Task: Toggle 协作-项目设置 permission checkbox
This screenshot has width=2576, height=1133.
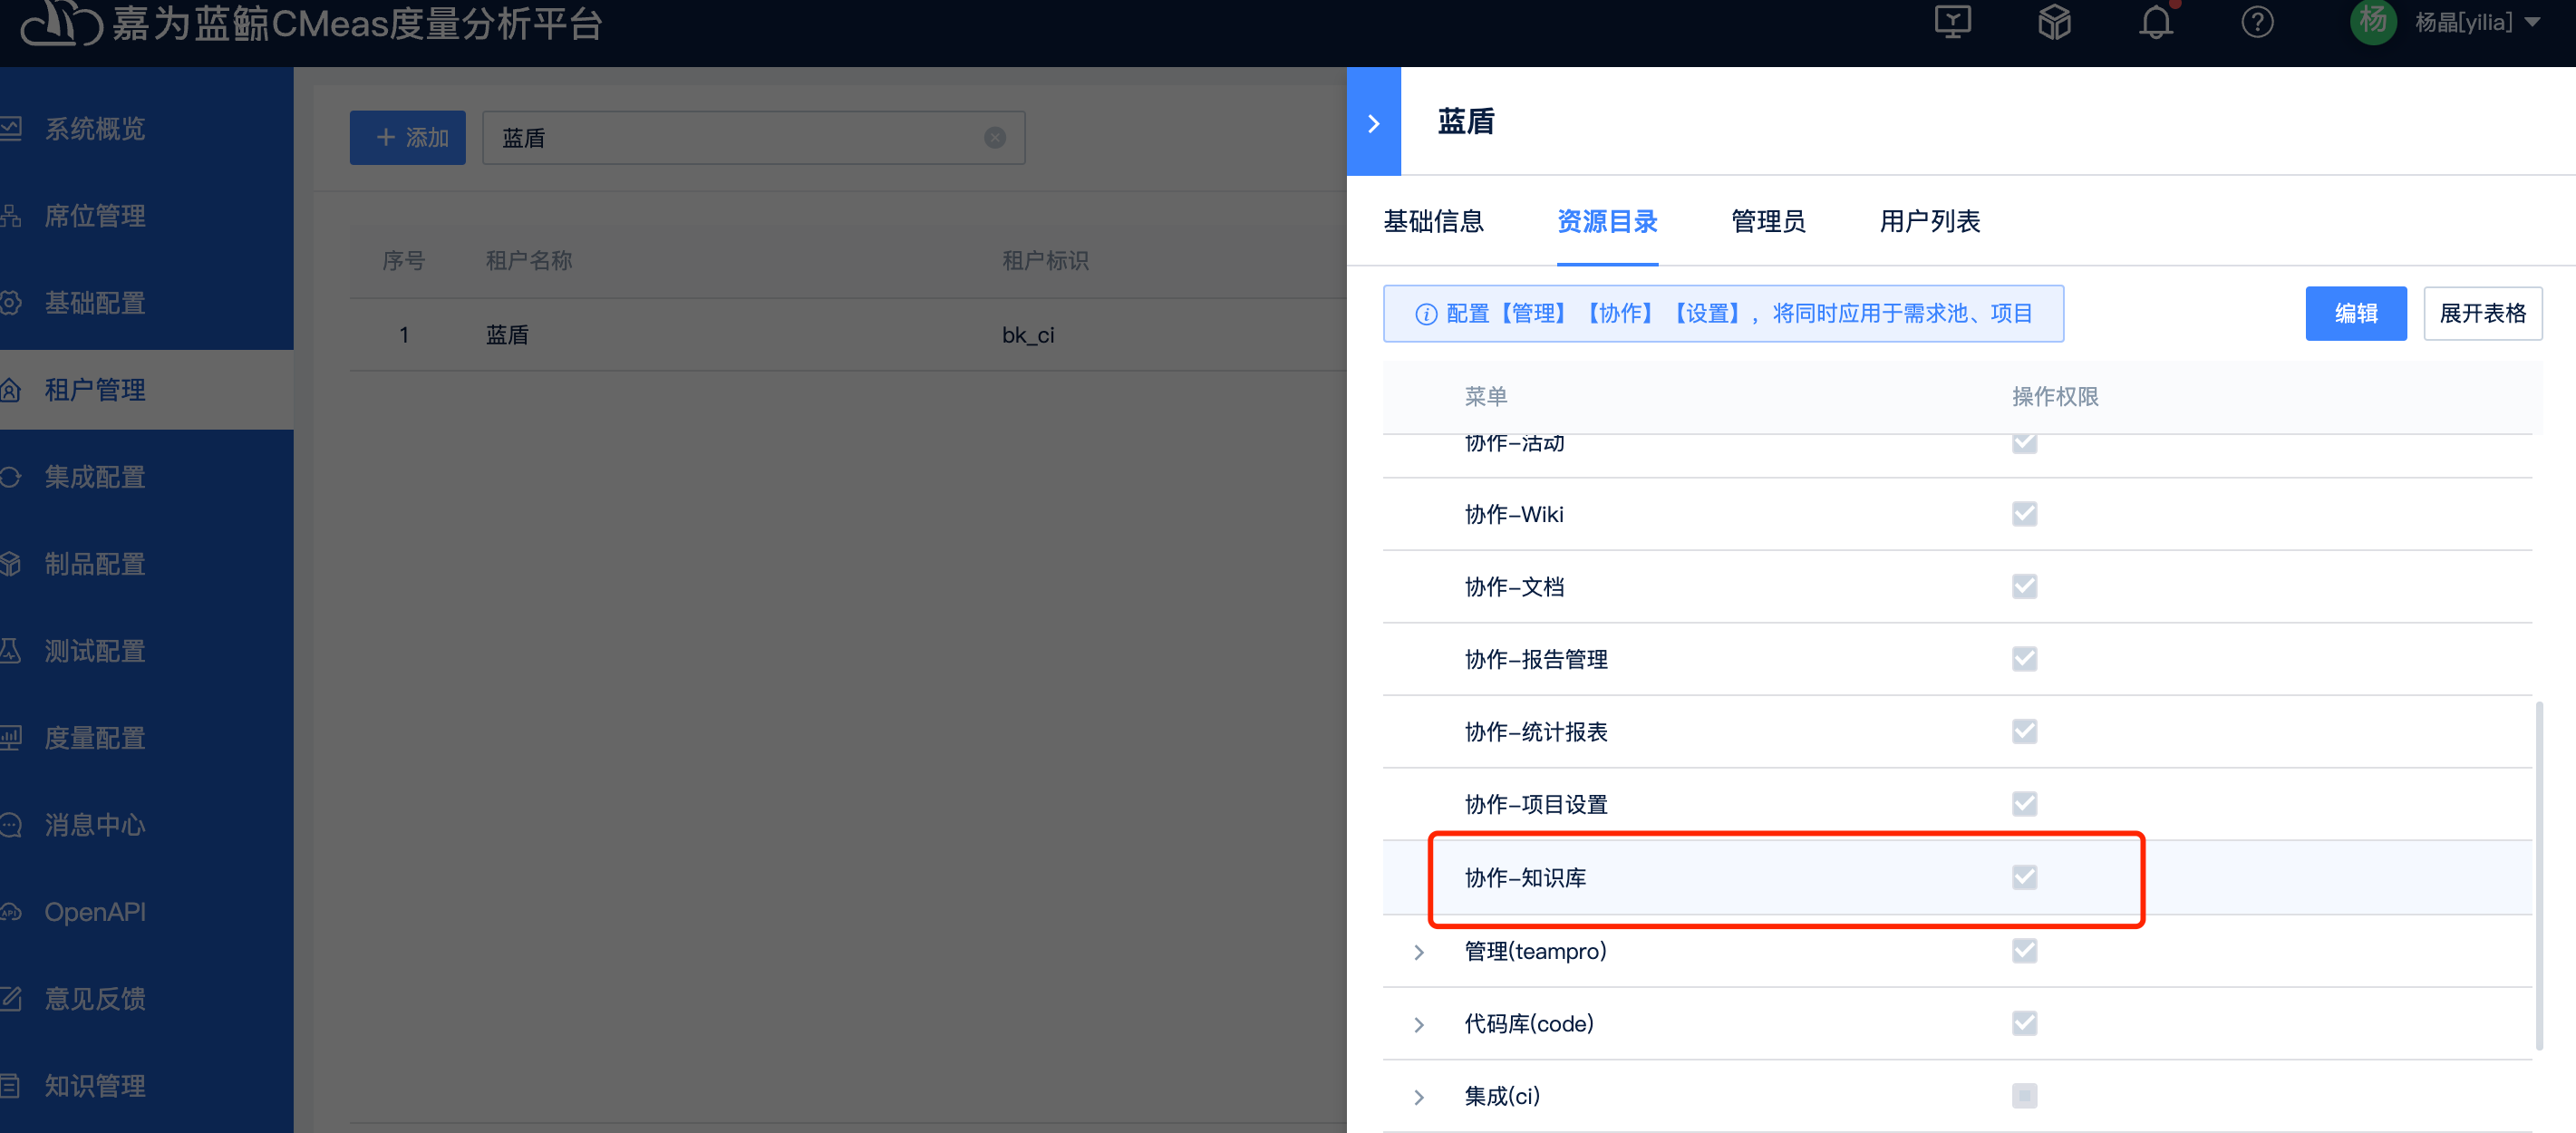Action: click(2024, 804)
